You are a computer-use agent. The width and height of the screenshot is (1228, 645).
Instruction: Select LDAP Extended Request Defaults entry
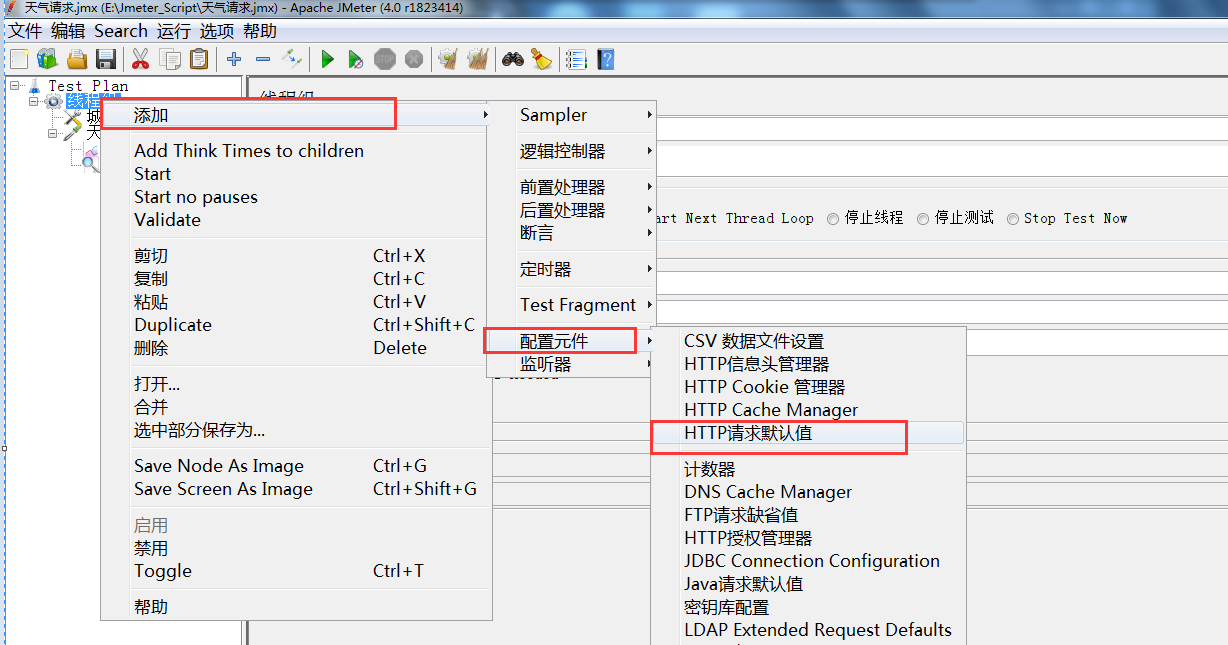(x=808, y=630)
